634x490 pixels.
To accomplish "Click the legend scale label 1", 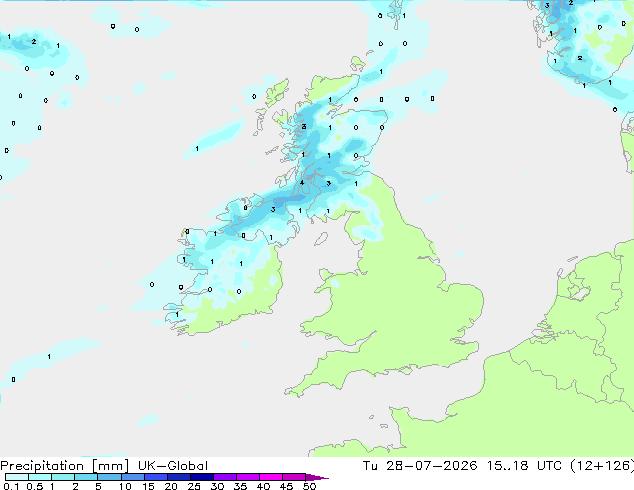I will (x=52, y=486).
